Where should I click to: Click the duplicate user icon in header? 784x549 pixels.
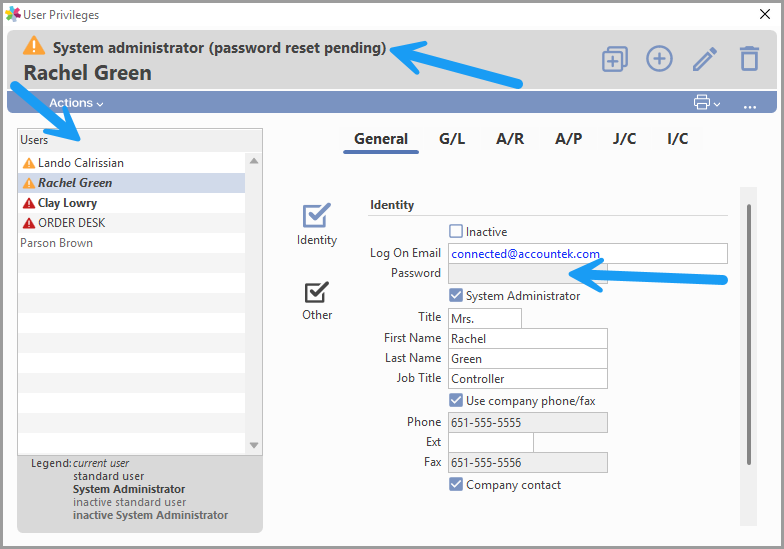[x=614, y=59]
